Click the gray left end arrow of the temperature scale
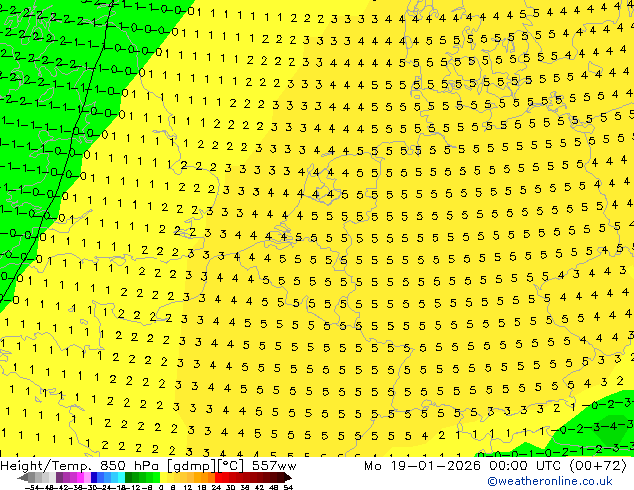Screen dimensions: 634x490 (23, 477)
